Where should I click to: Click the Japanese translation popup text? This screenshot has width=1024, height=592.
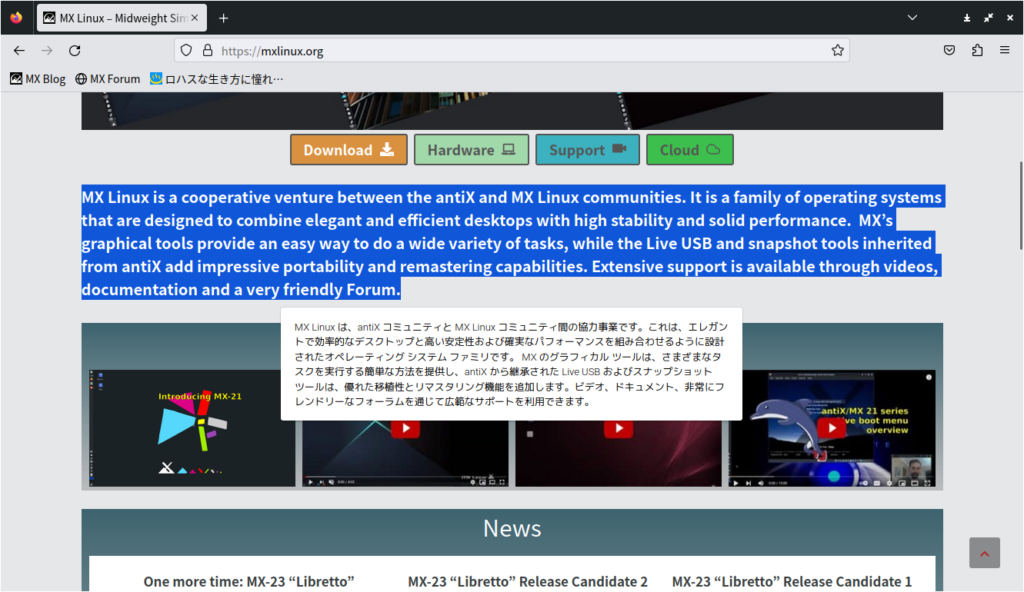point(511,364)
